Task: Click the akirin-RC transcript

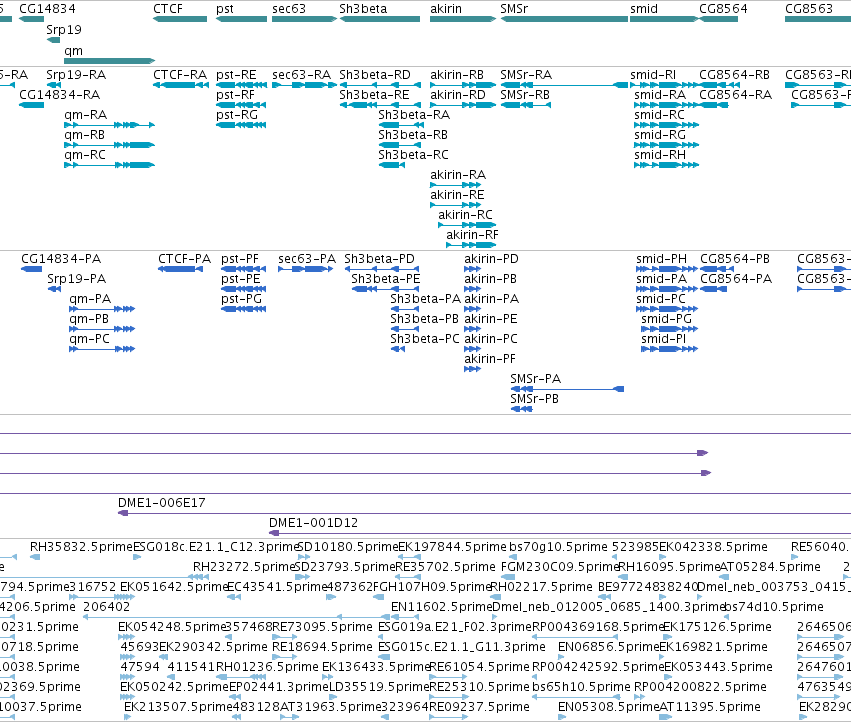Action: pos(467,225)
